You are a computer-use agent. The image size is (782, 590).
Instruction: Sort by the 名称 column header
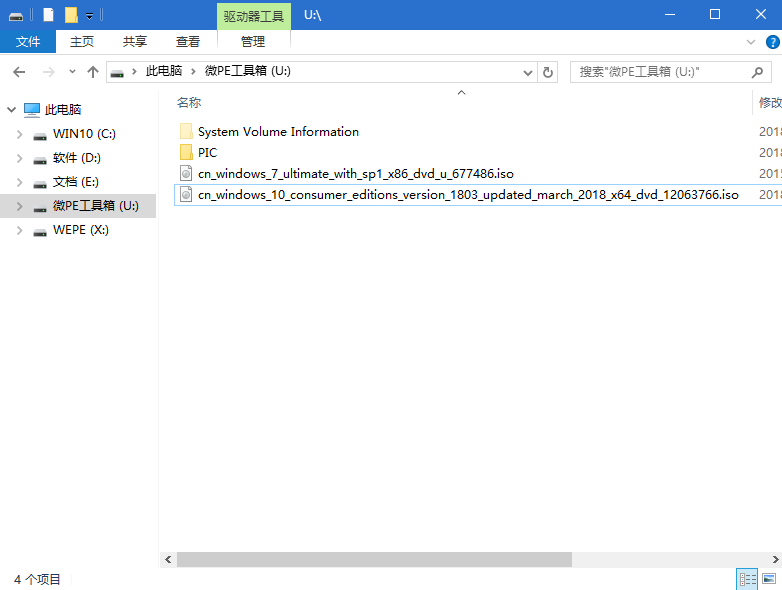pos(189,103)
